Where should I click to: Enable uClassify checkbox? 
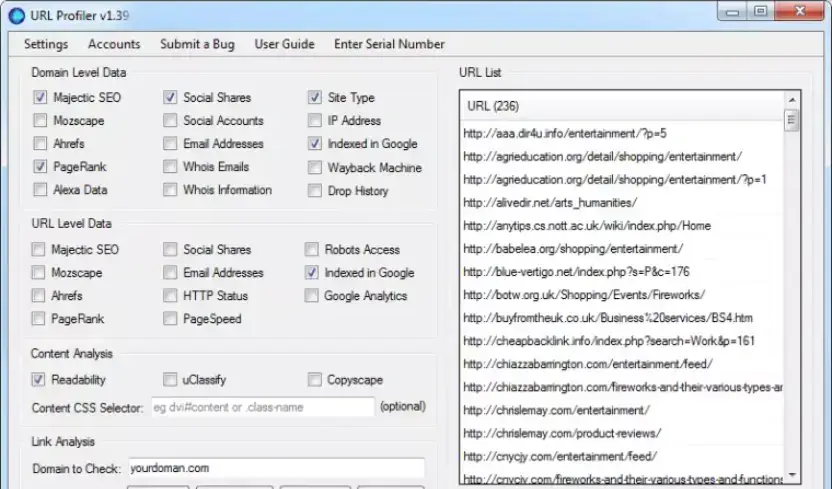point(170,379)
